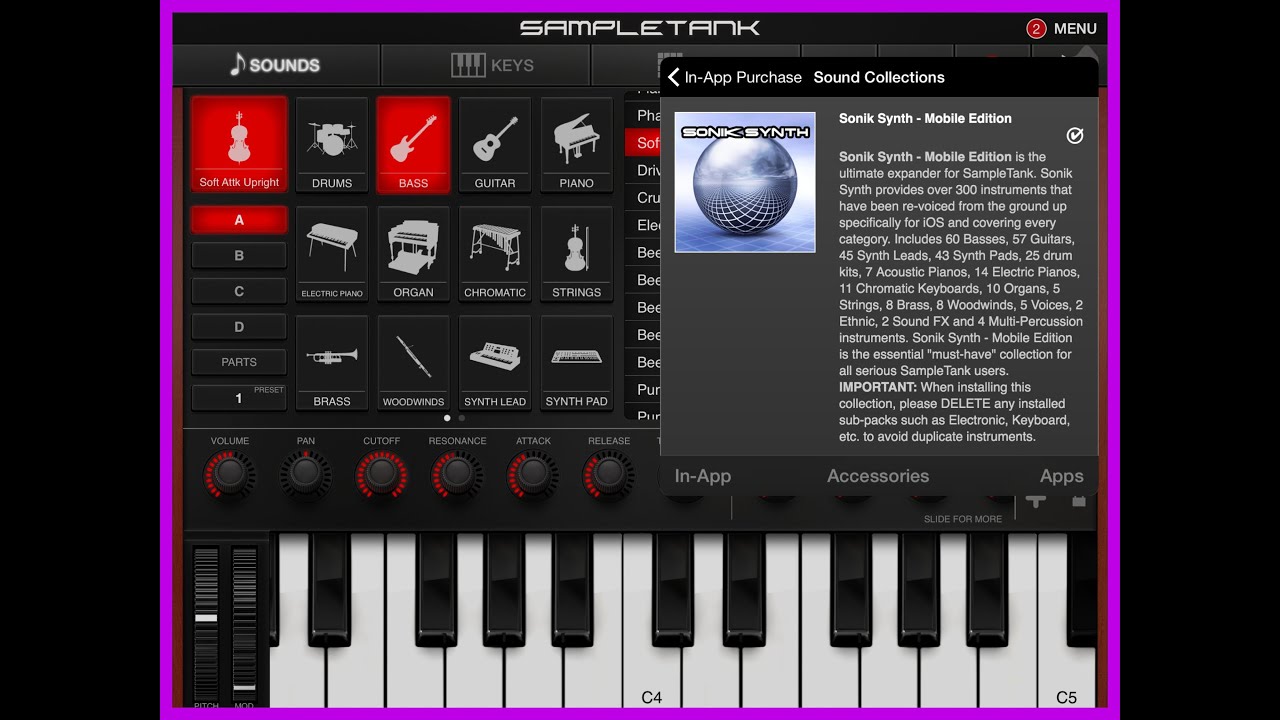The height and width of the screenshot is (720, 1280).
Task: Open the Apps store tab
Action: click(1061, 476)
